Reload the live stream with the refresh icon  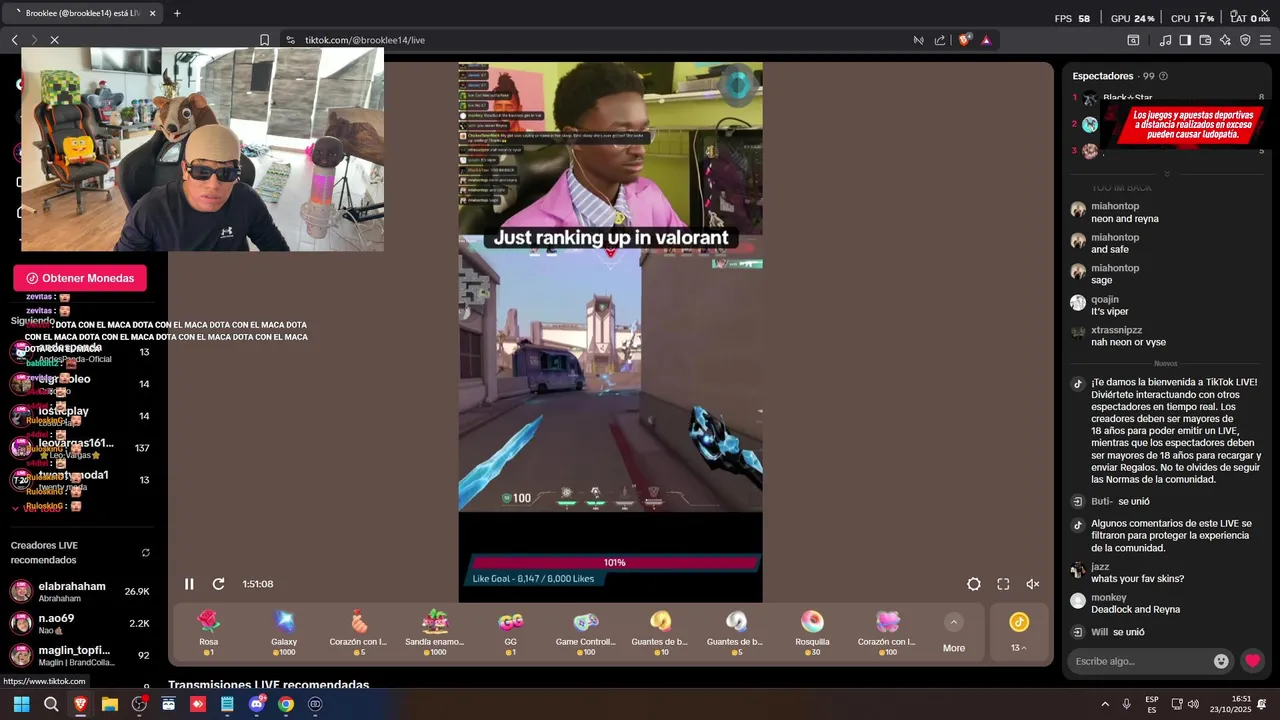pos(218,584)
